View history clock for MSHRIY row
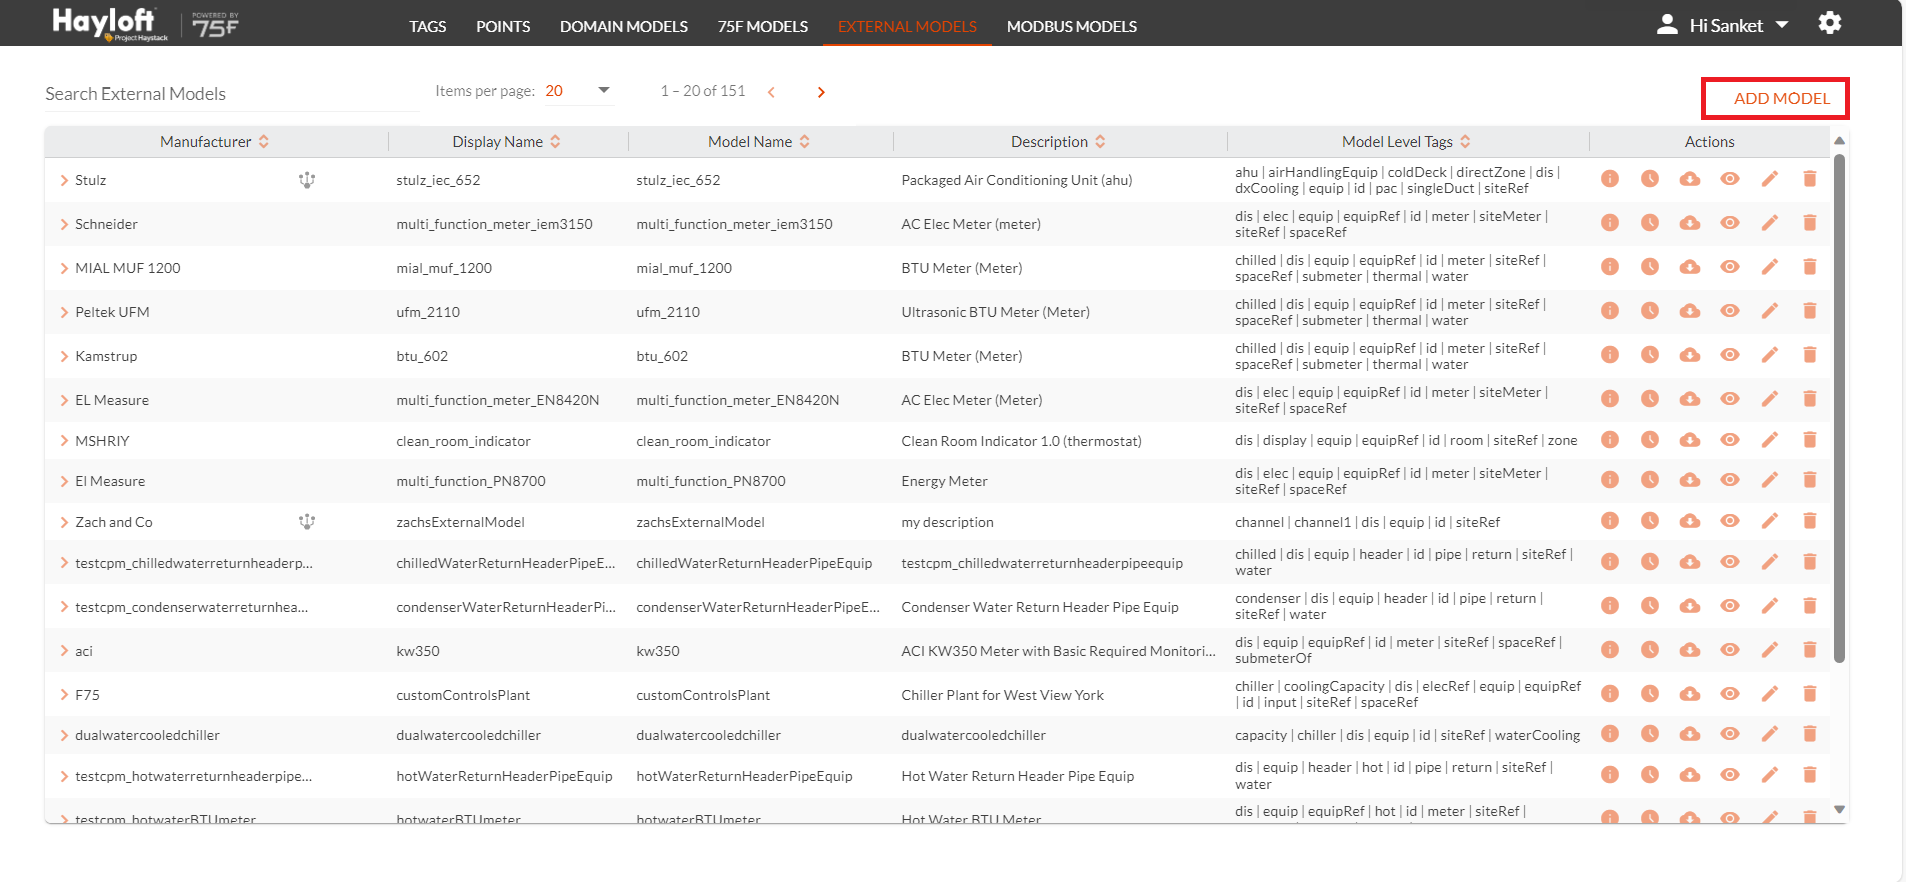 (1650, 440)
